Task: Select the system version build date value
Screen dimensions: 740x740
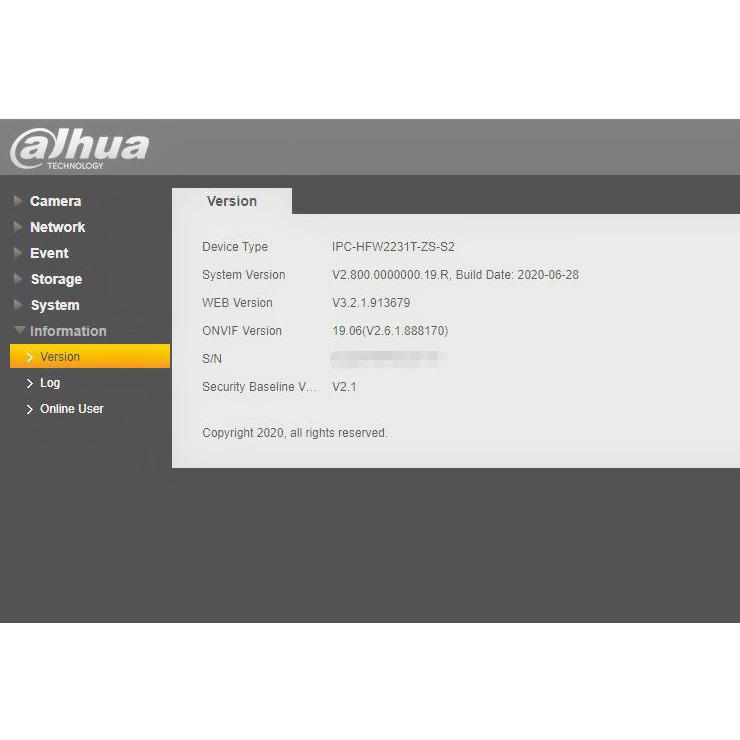Action: point(455,275)
